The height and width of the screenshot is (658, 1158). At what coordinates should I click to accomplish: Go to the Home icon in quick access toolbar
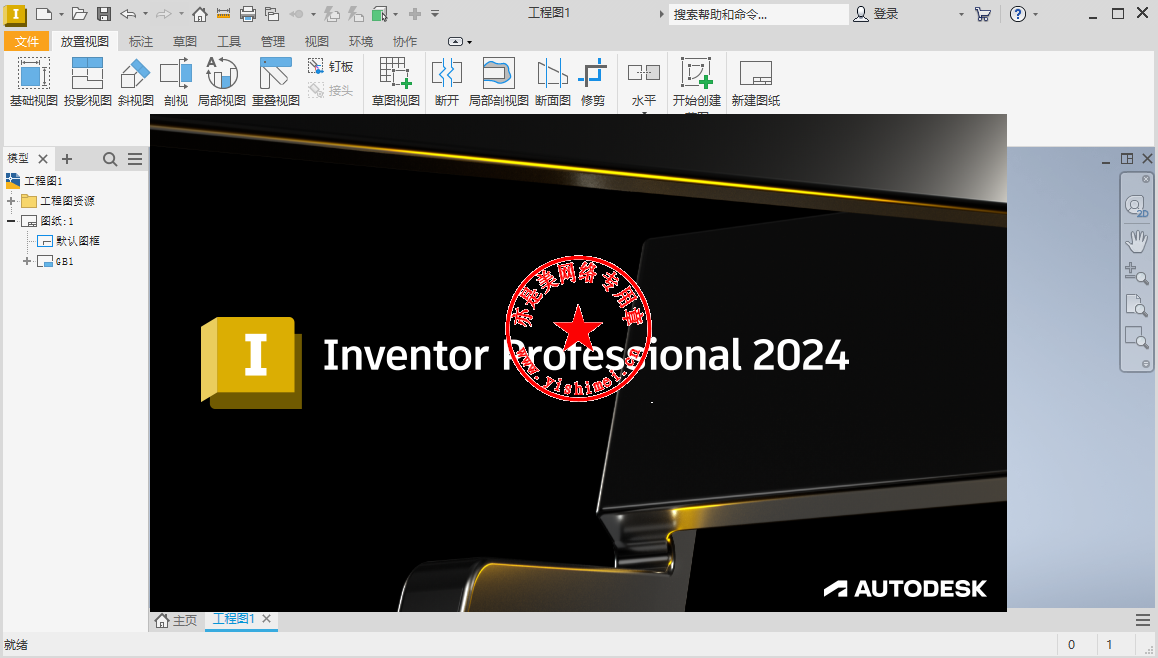click(199, 13)
